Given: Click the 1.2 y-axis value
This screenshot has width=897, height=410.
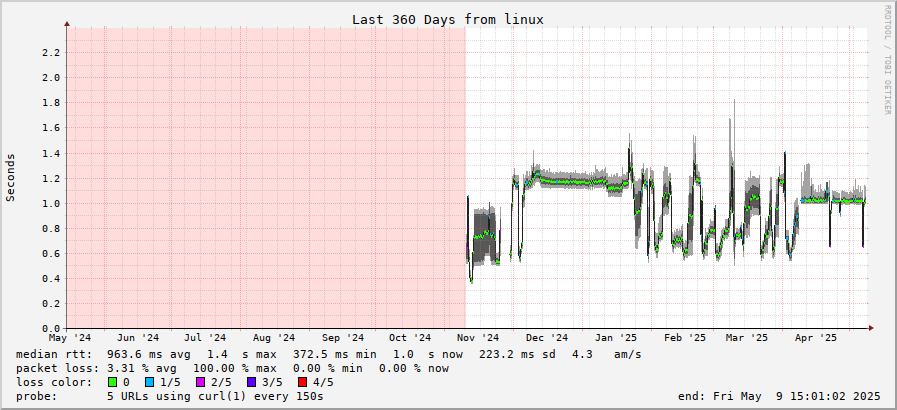Looking at the screenshot, I should tap(50, 178).
